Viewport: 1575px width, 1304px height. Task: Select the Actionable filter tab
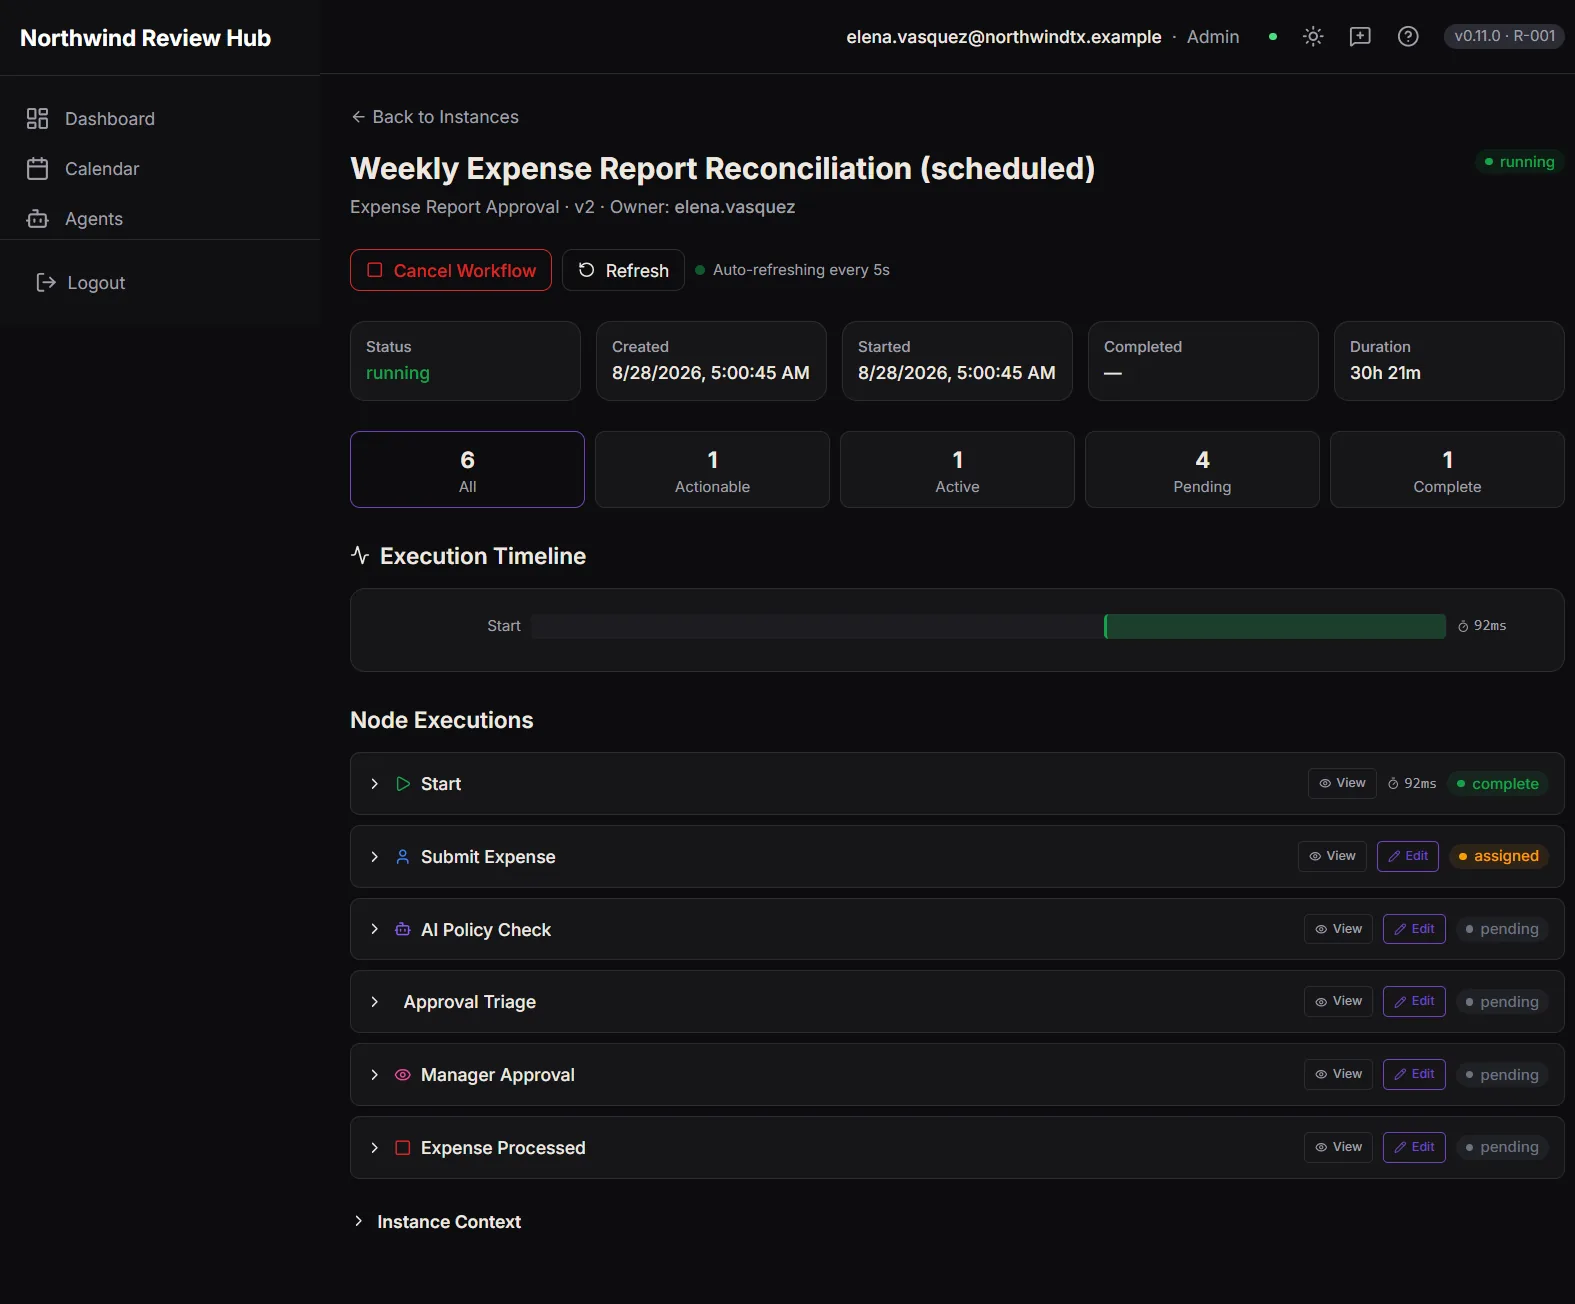(712, 470)
